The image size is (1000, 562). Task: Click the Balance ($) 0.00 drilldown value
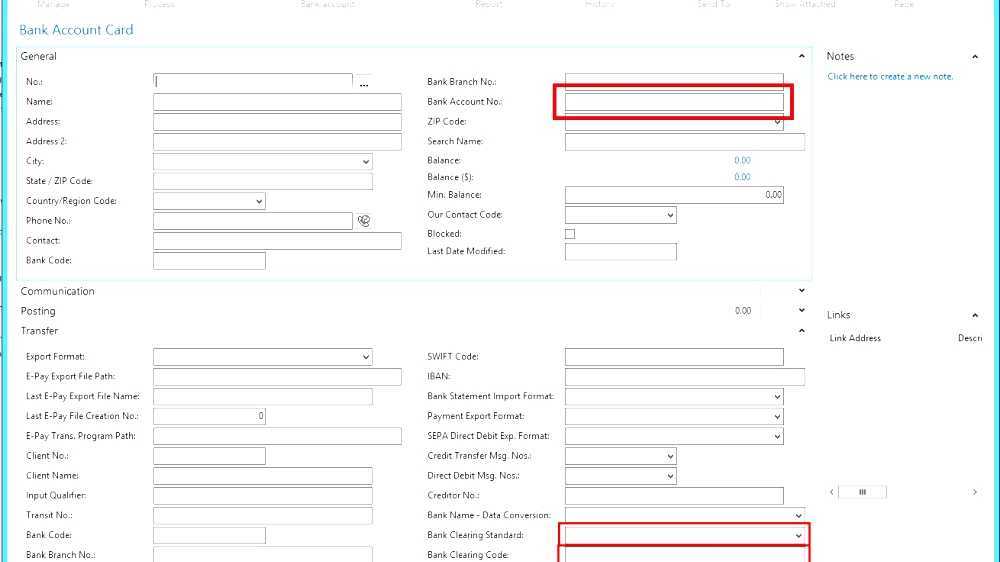(742, 177)
